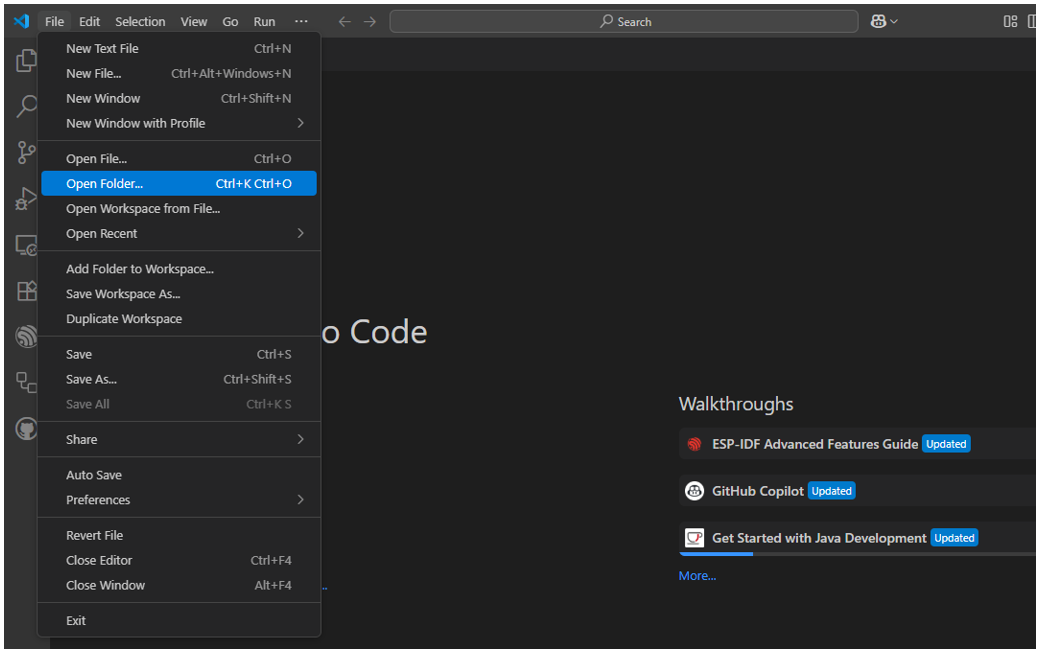Click the Search command center field
The width and height of the screenshot is (1040, 653).
click(x=623, y=22)
